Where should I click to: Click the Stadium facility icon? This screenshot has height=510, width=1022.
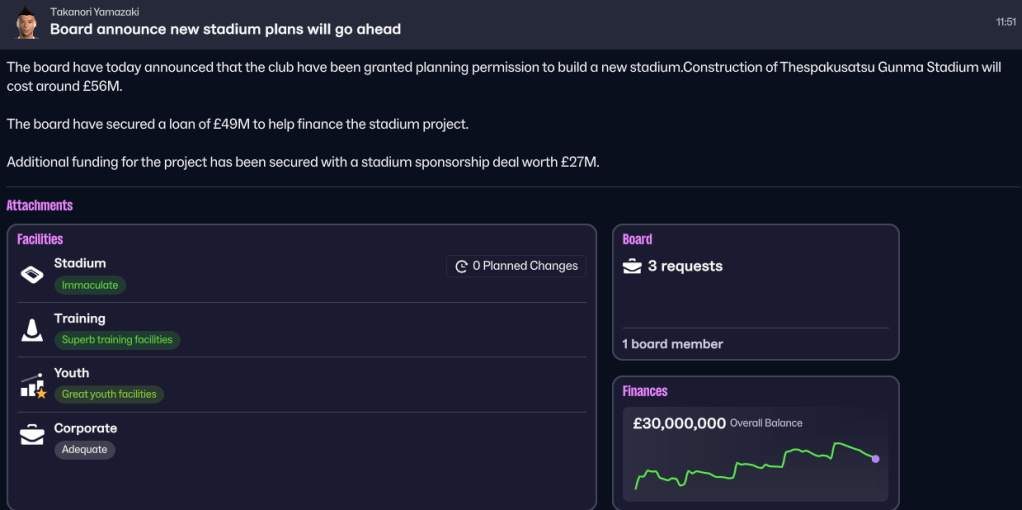click(32, 274)
